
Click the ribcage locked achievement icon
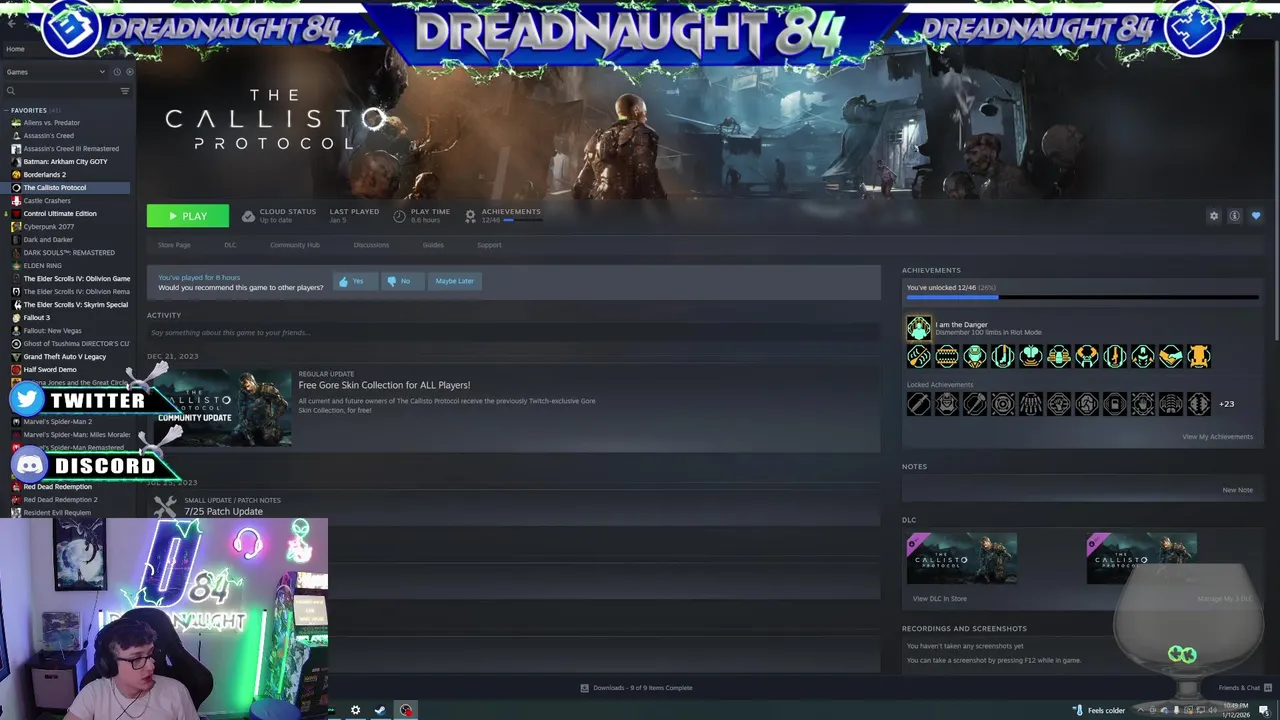click(1171, 404)
